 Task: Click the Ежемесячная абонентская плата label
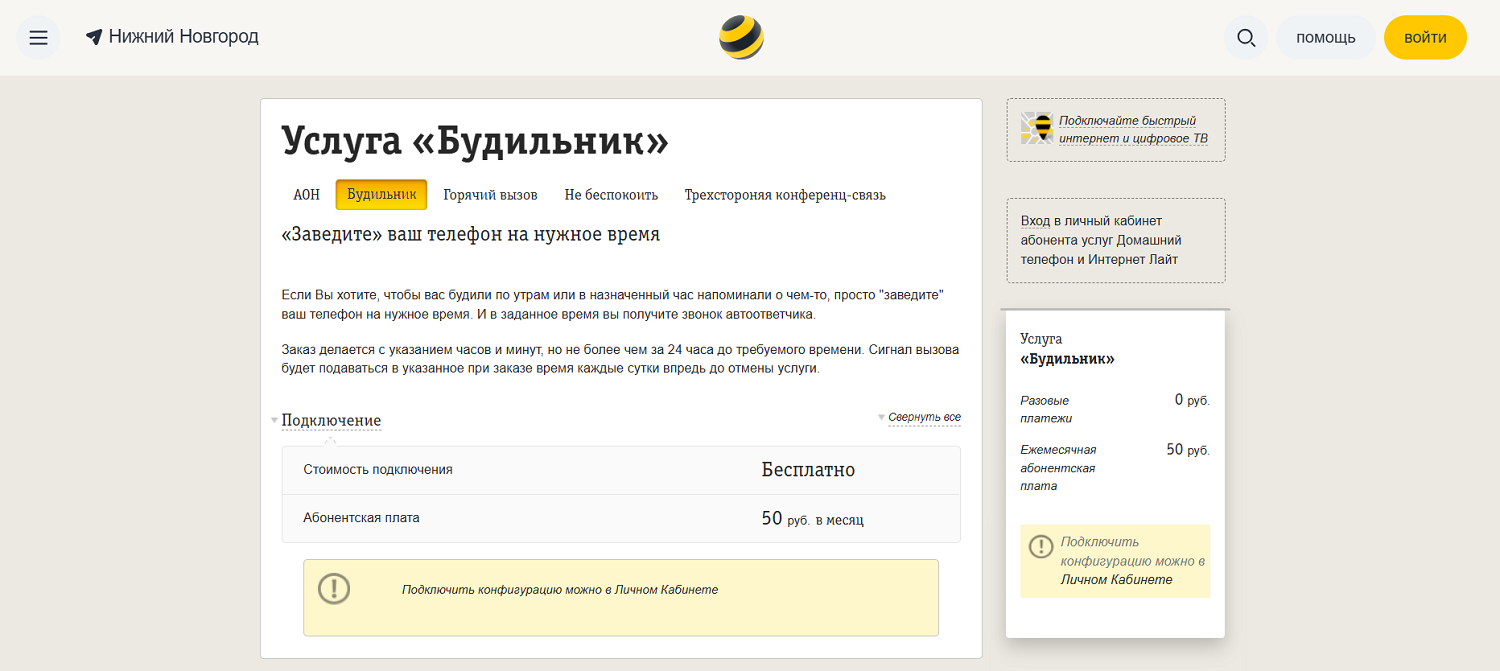click(x=1058, y=468)
